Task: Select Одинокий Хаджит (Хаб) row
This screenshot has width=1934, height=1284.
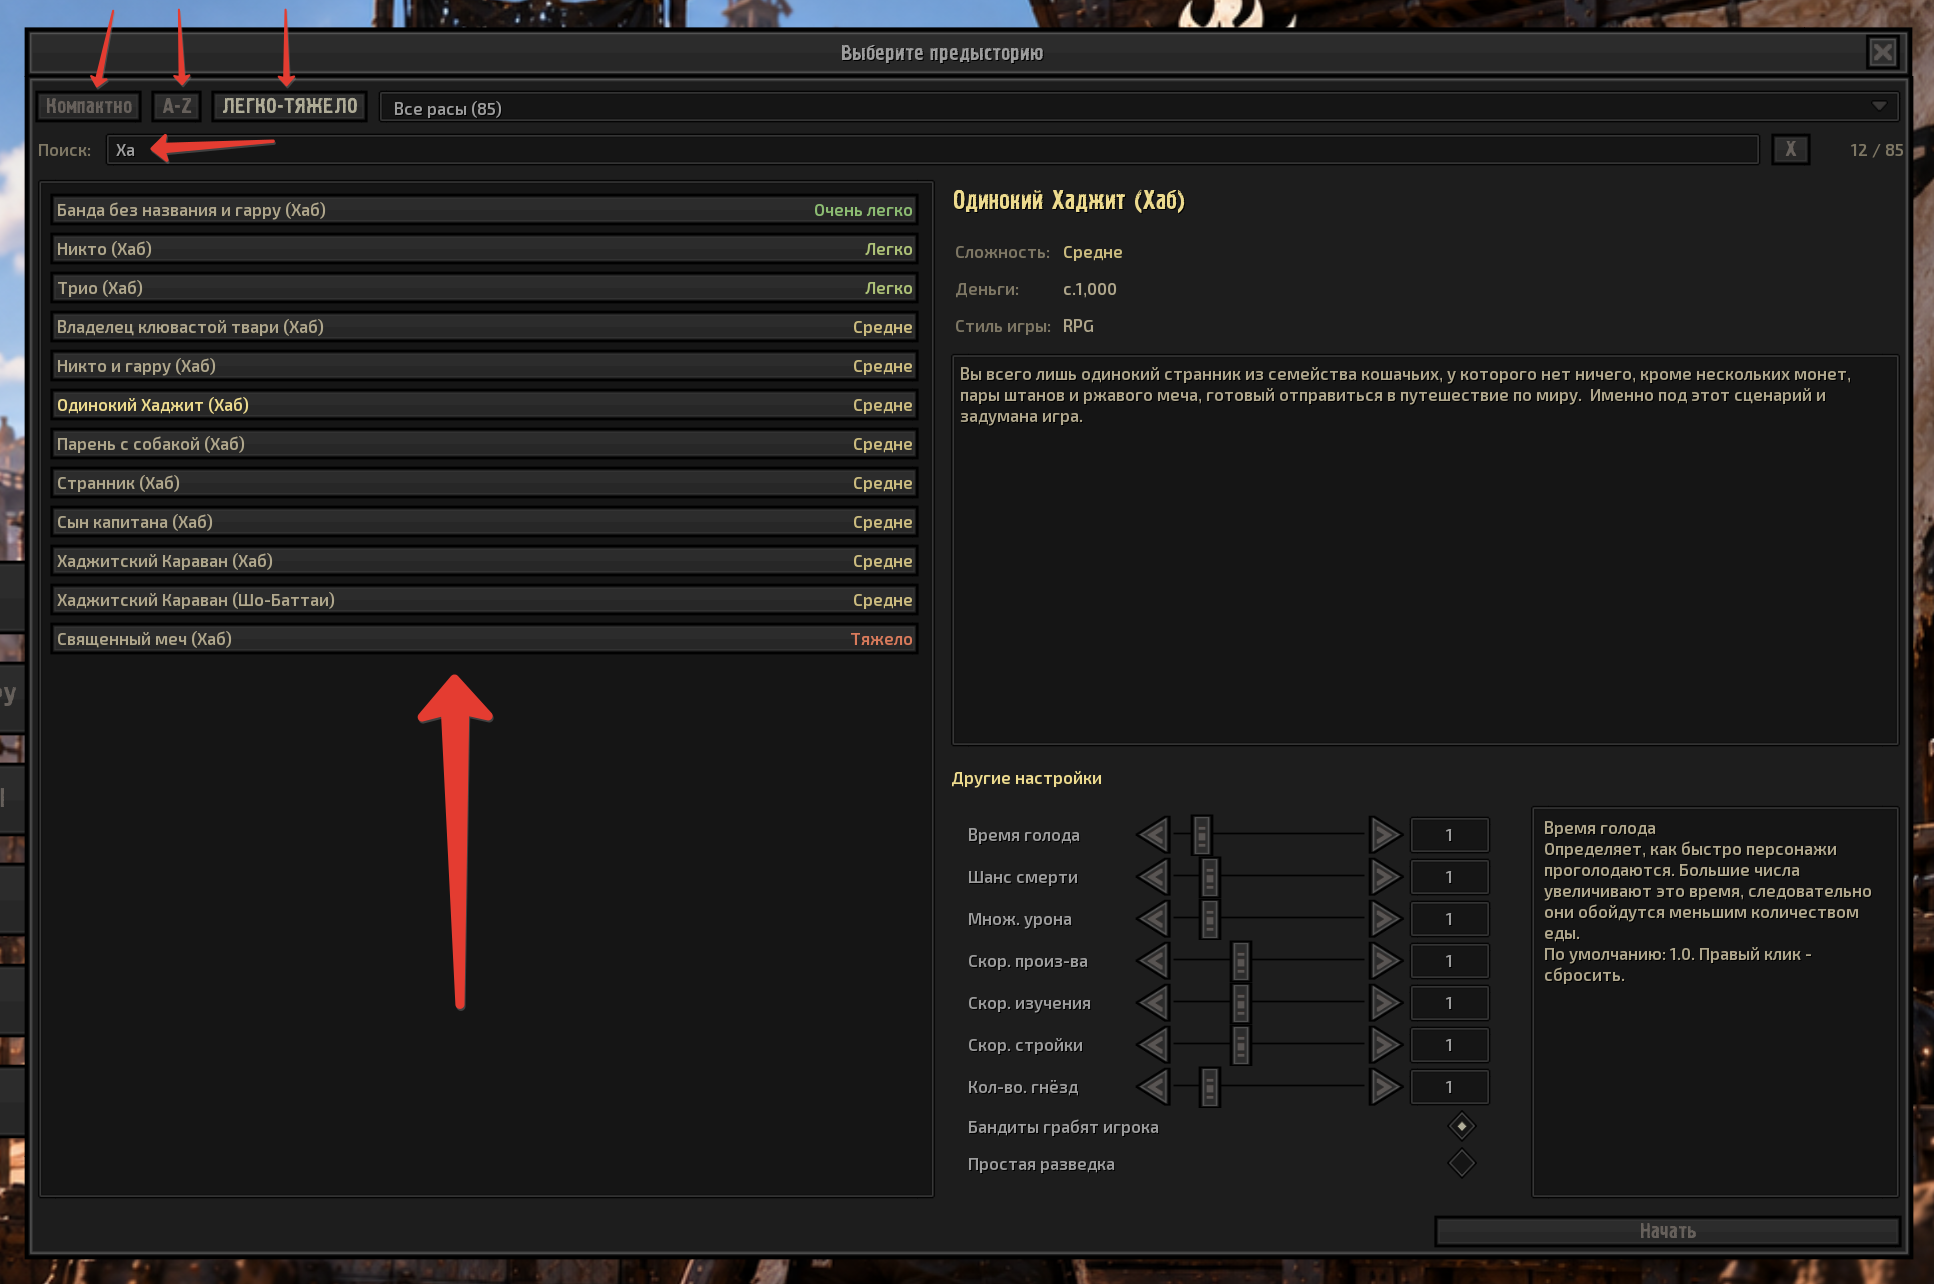Action: [x=484, y=405]
